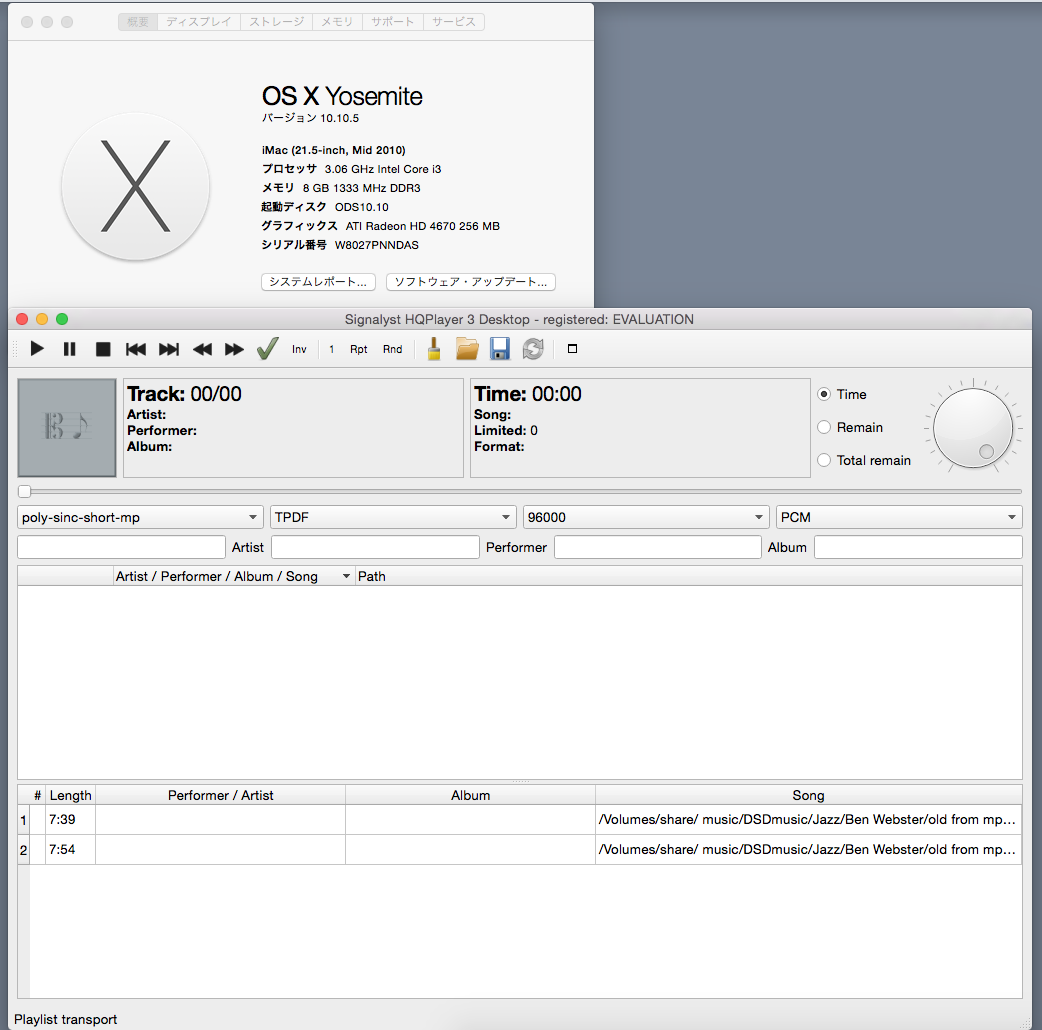Screen dimensions: 1042x1030
Task: Switch to メモリ tab in About This Mac
Action: coord(337,22)
